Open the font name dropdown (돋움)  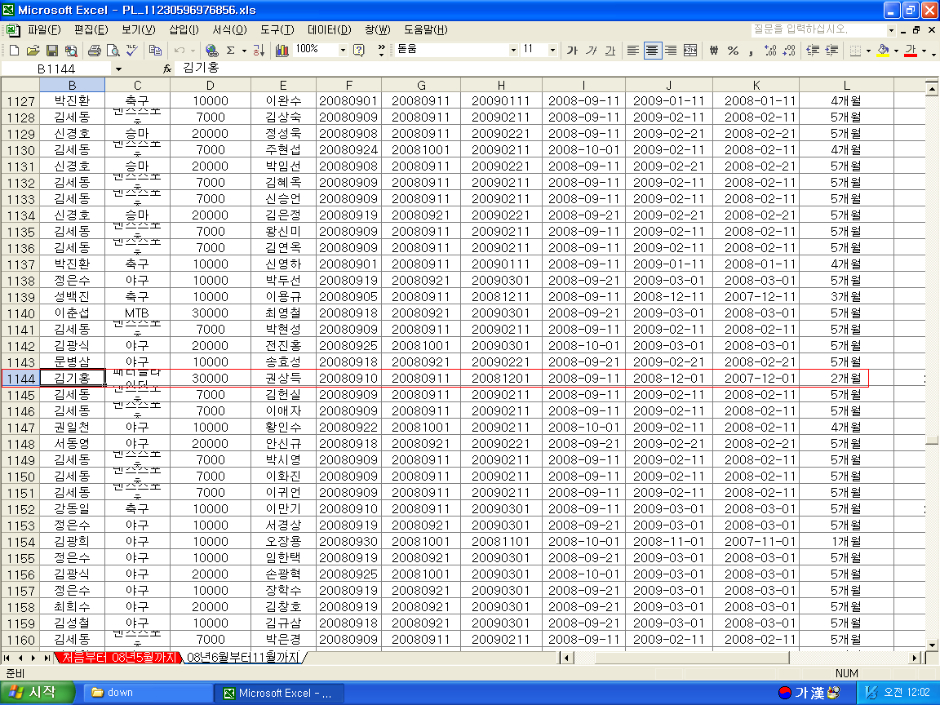(x=513, y=50)
